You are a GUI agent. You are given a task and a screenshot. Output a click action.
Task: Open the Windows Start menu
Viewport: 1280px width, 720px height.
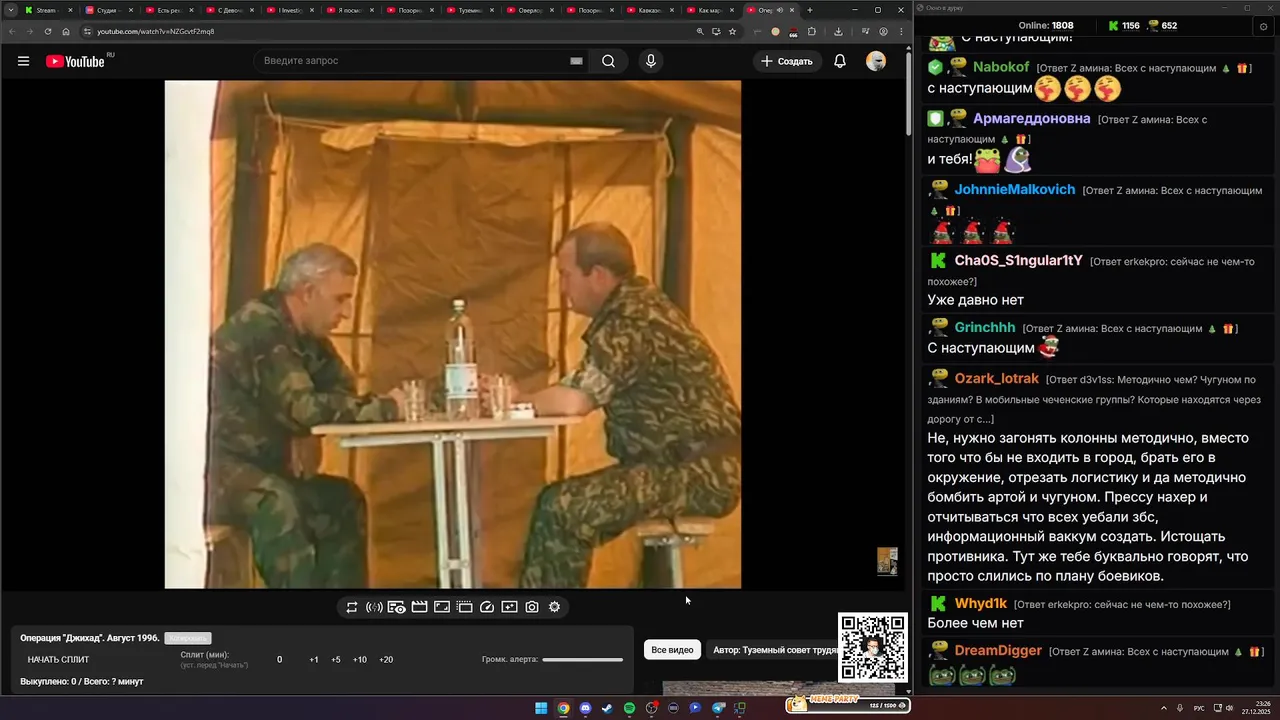[x=541, y=708]
